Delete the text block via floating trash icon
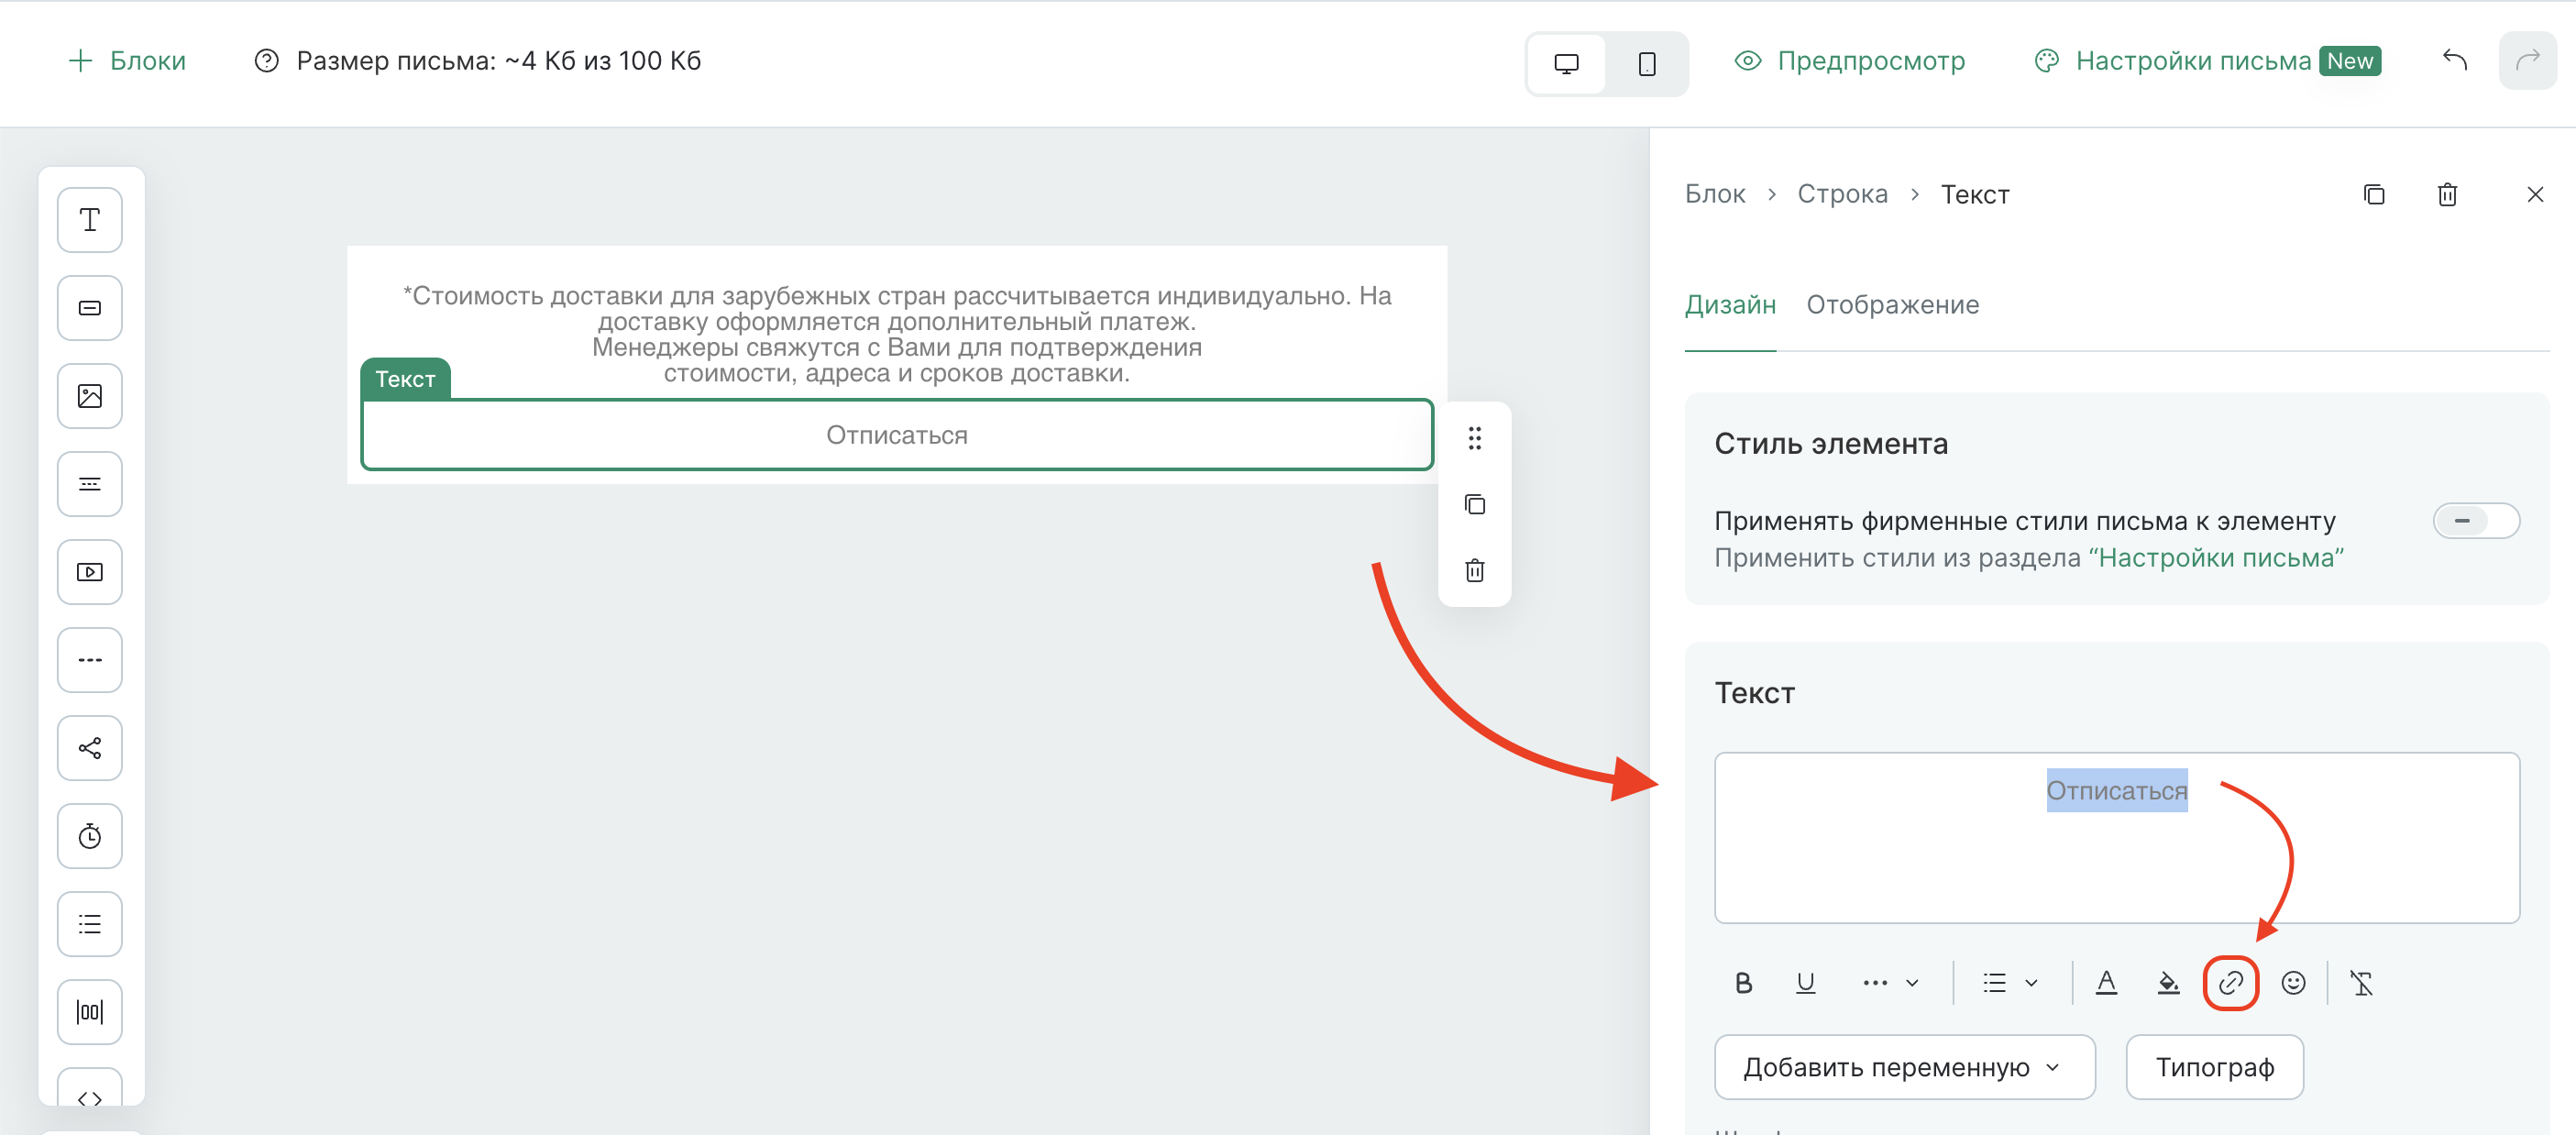 coord(1475,570)
